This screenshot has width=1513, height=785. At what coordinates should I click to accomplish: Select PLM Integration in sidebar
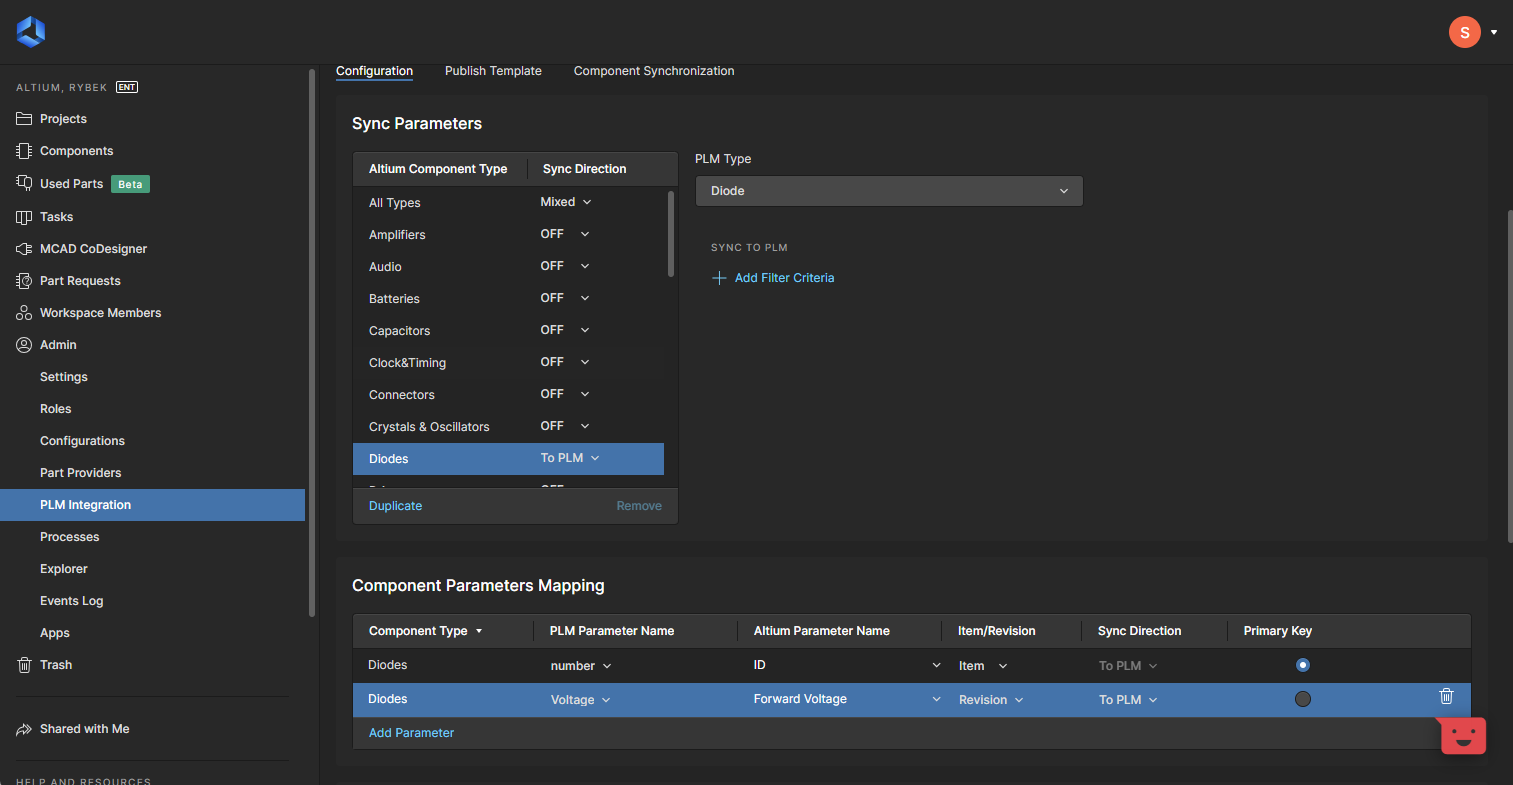click(152, 505)
